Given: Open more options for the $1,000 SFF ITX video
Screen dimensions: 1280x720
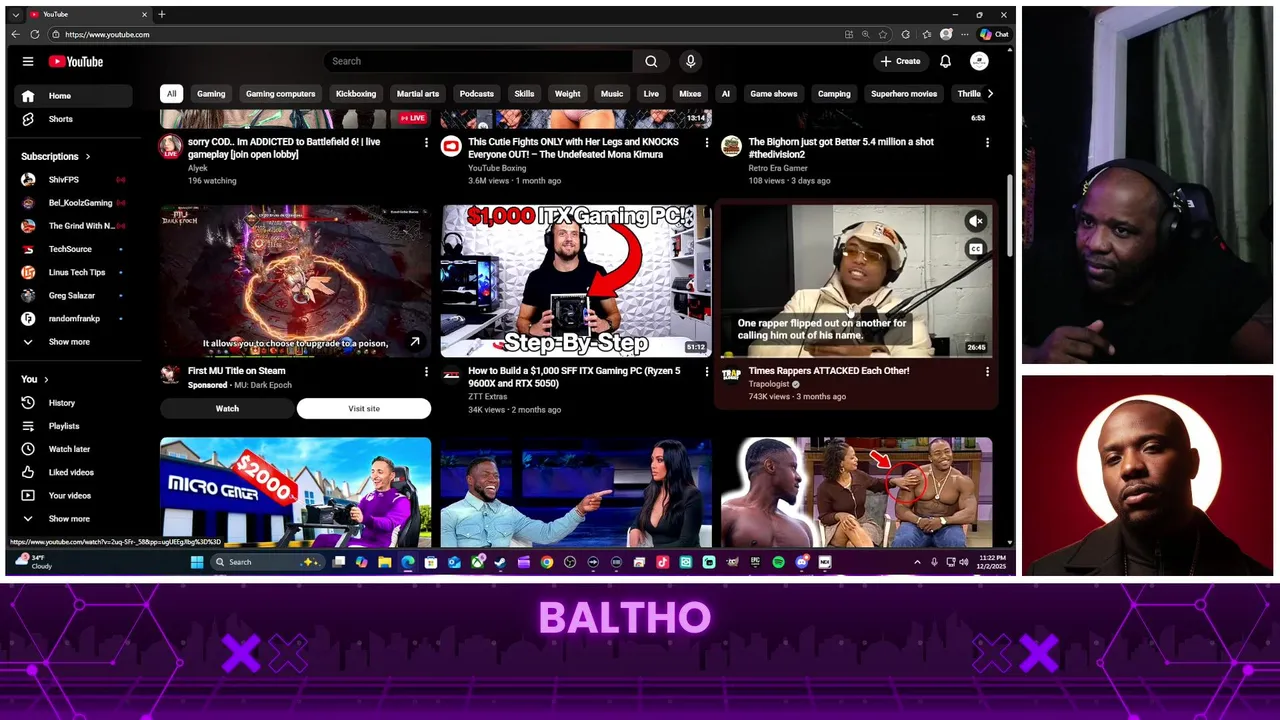Looking at the screenshot, I should pyautogui.click(x=706, y=371).
